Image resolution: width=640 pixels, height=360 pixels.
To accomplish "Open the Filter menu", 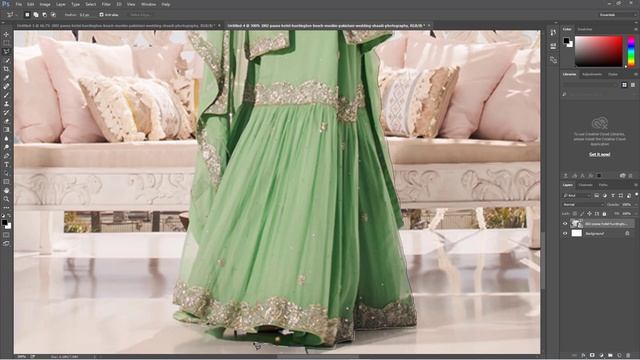I will [106, 4].
